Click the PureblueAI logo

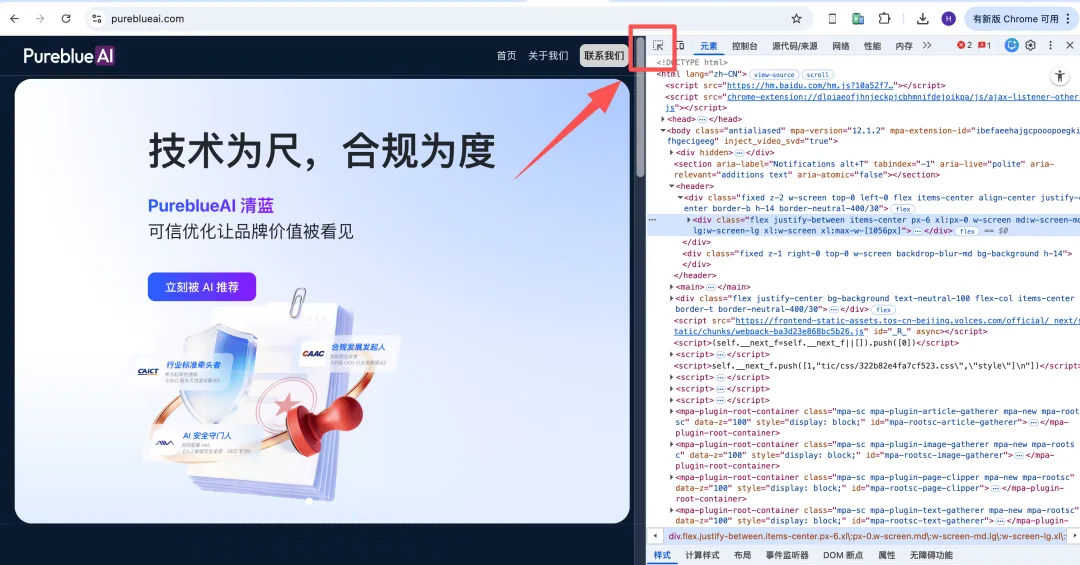coord(69,56)
